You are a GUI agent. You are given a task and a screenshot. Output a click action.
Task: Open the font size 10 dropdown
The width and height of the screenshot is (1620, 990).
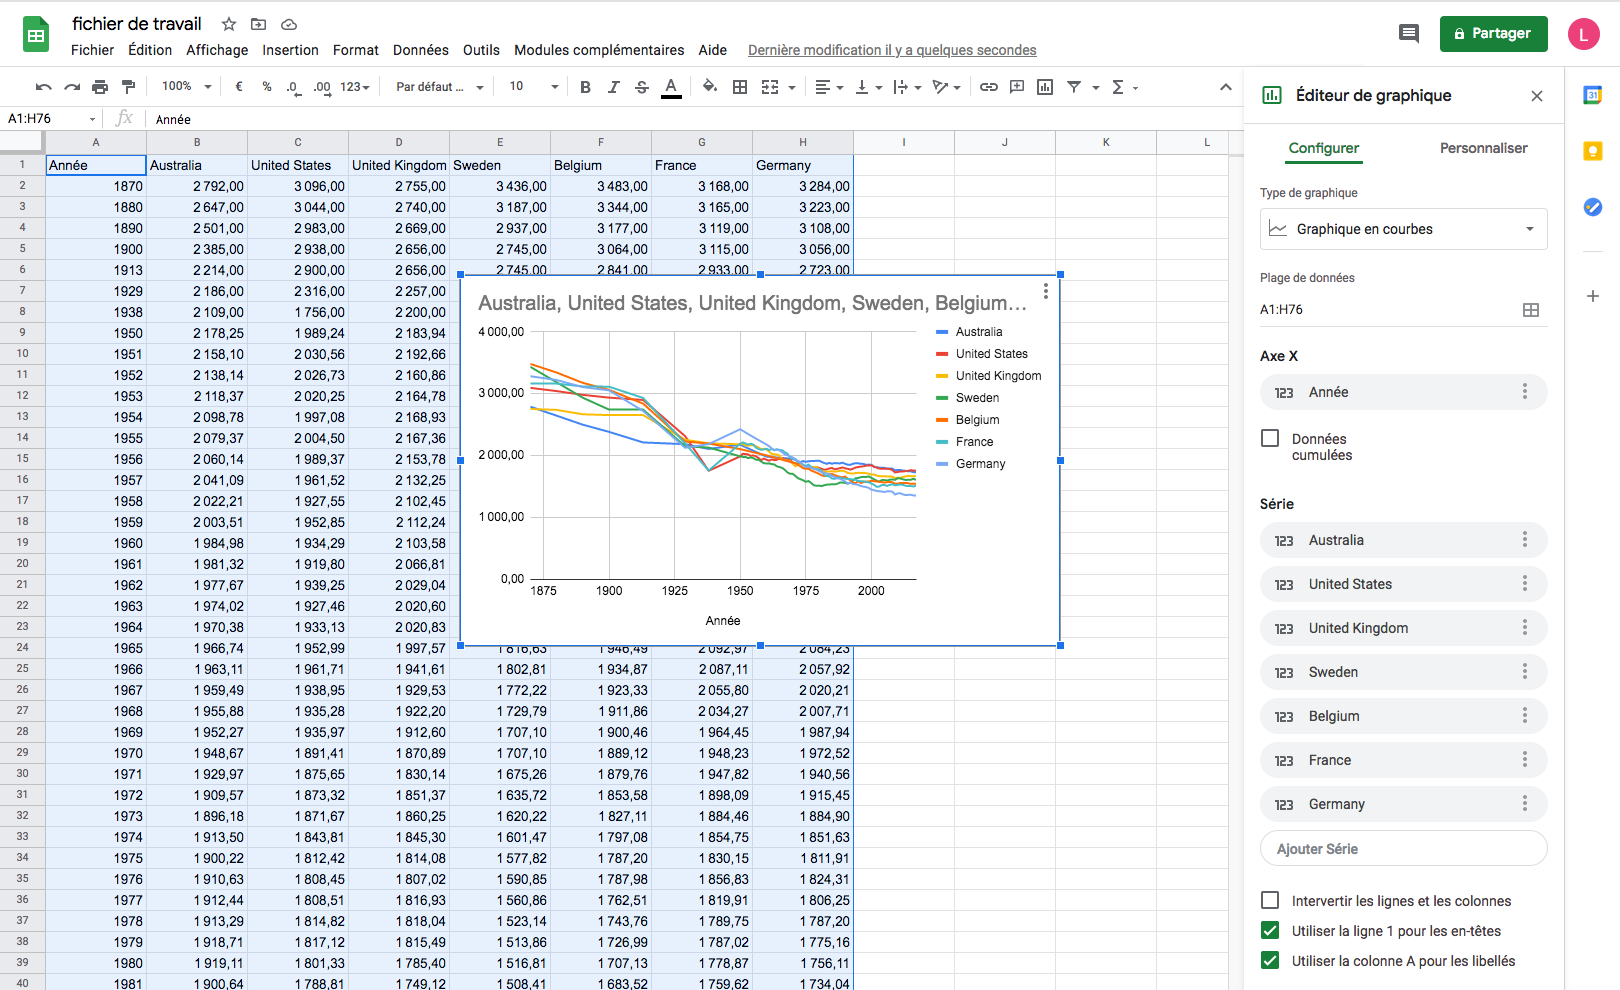534,87
